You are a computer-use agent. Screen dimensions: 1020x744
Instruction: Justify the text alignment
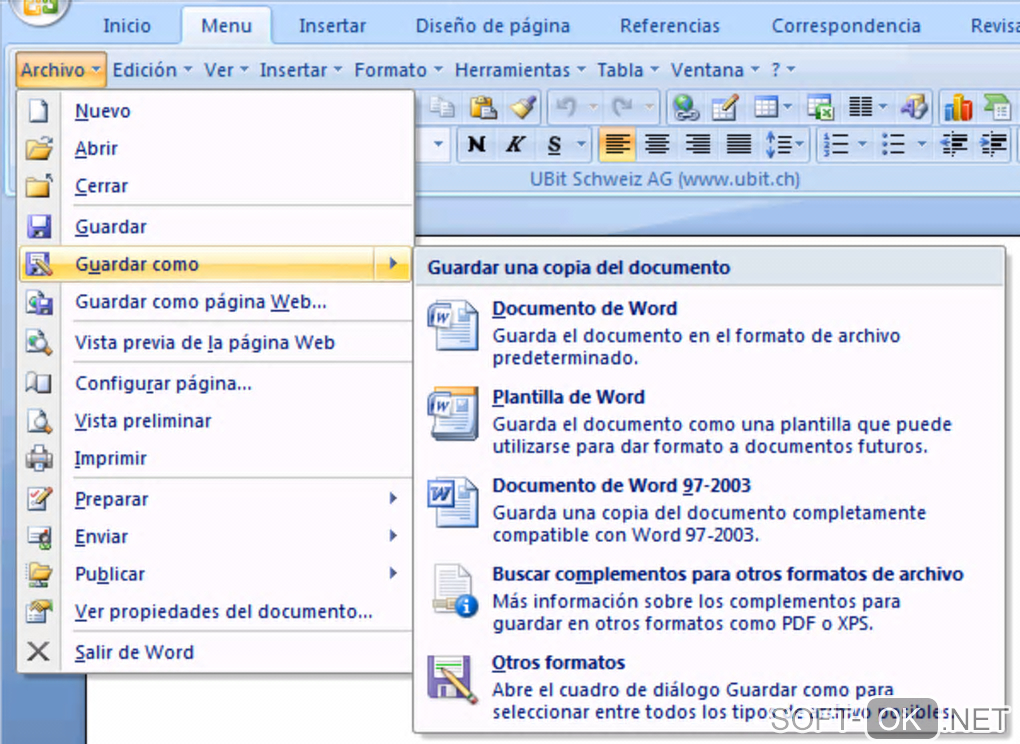coord(739,144)
